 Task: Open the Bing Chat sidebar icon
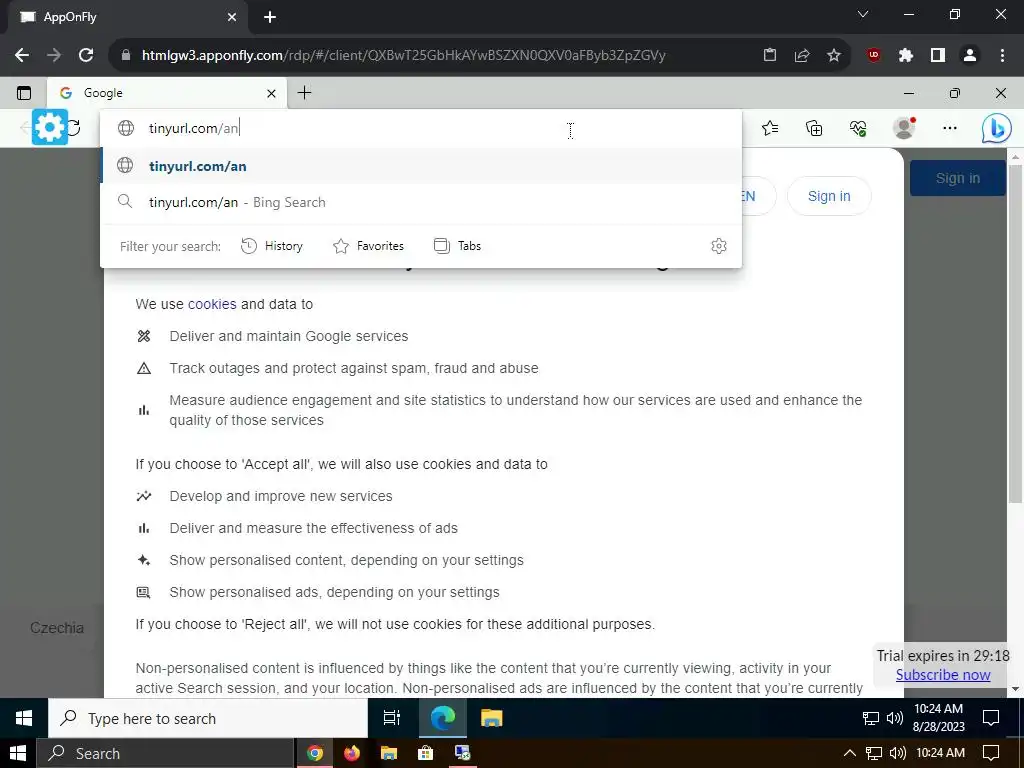(x=997, y=128)
